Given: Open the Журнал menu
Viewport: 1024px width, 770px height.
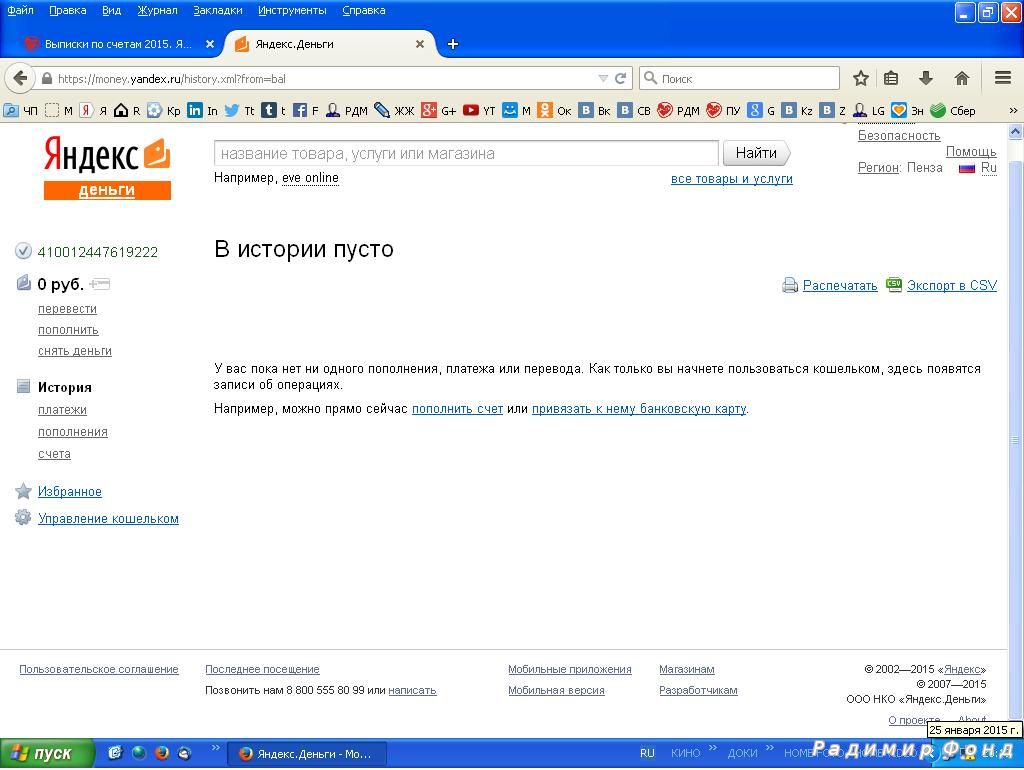Looking at the screenshot, I should coord(157,10).
